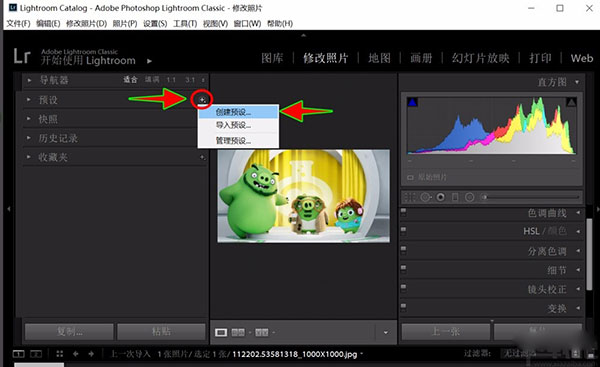600x367 pixels.
Task: Click the green pigs photo preview
Action: click(x=303, y=196)
